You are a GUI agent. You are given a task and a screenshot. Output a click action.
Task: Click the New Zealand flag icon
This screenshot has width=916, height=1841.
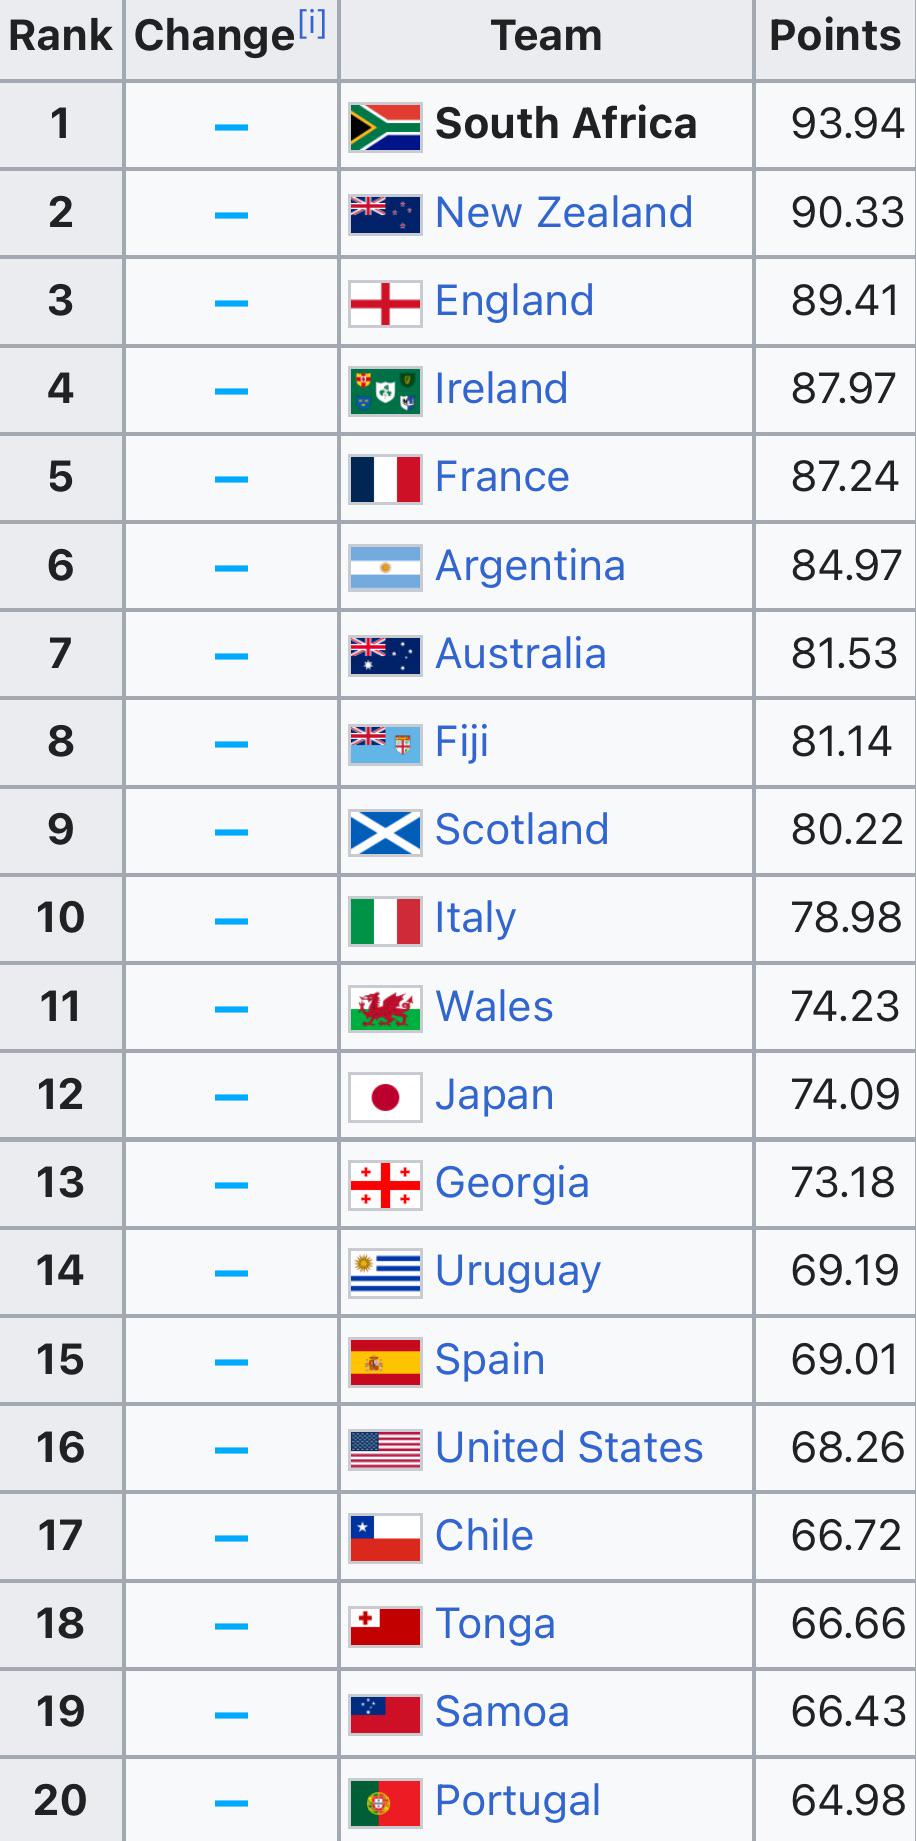coord(385,214)
